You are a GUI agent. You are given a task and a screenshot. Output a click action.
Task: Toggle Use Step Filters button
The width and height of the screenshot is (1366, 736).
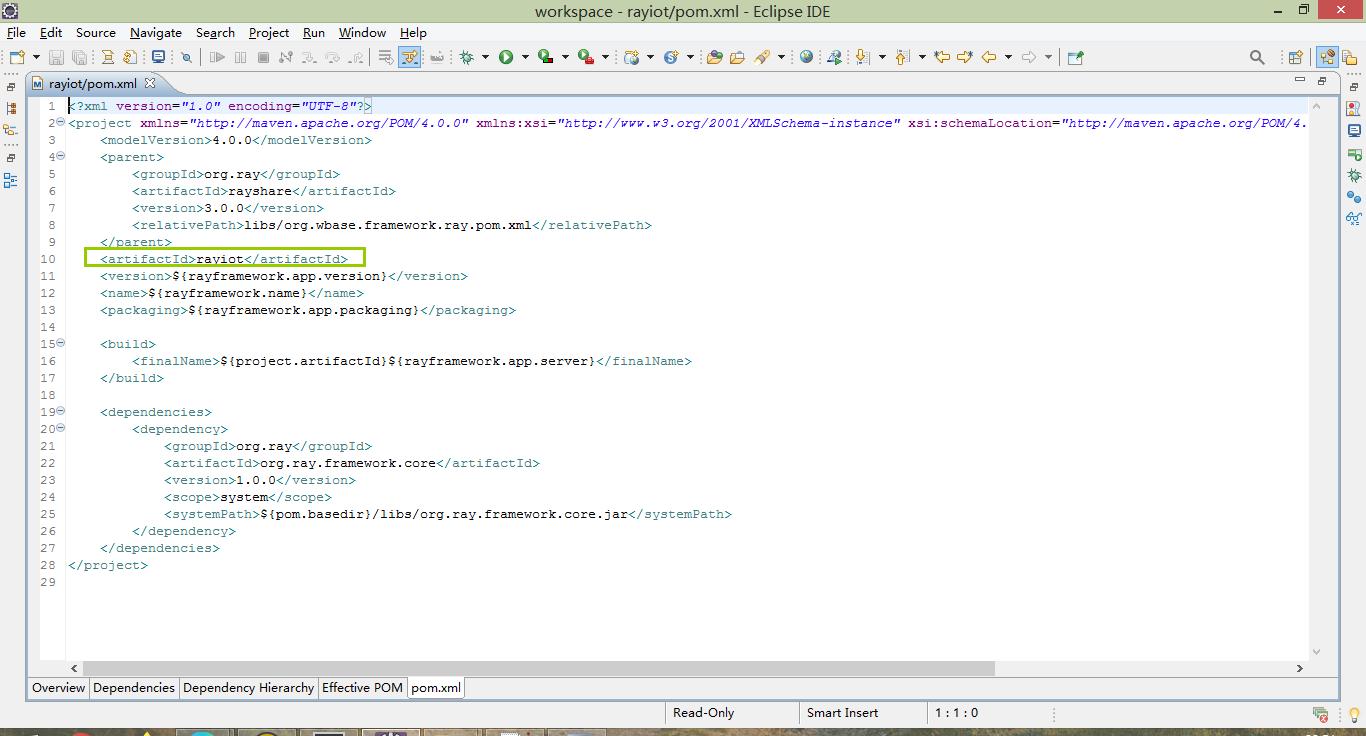click(x=409, y=57)
